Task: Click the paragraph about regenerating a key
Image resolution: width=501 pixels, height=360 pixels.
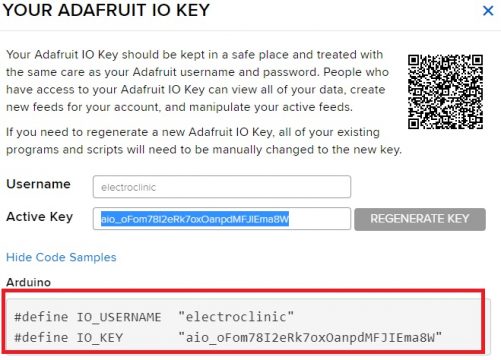Action: [204, 141]
